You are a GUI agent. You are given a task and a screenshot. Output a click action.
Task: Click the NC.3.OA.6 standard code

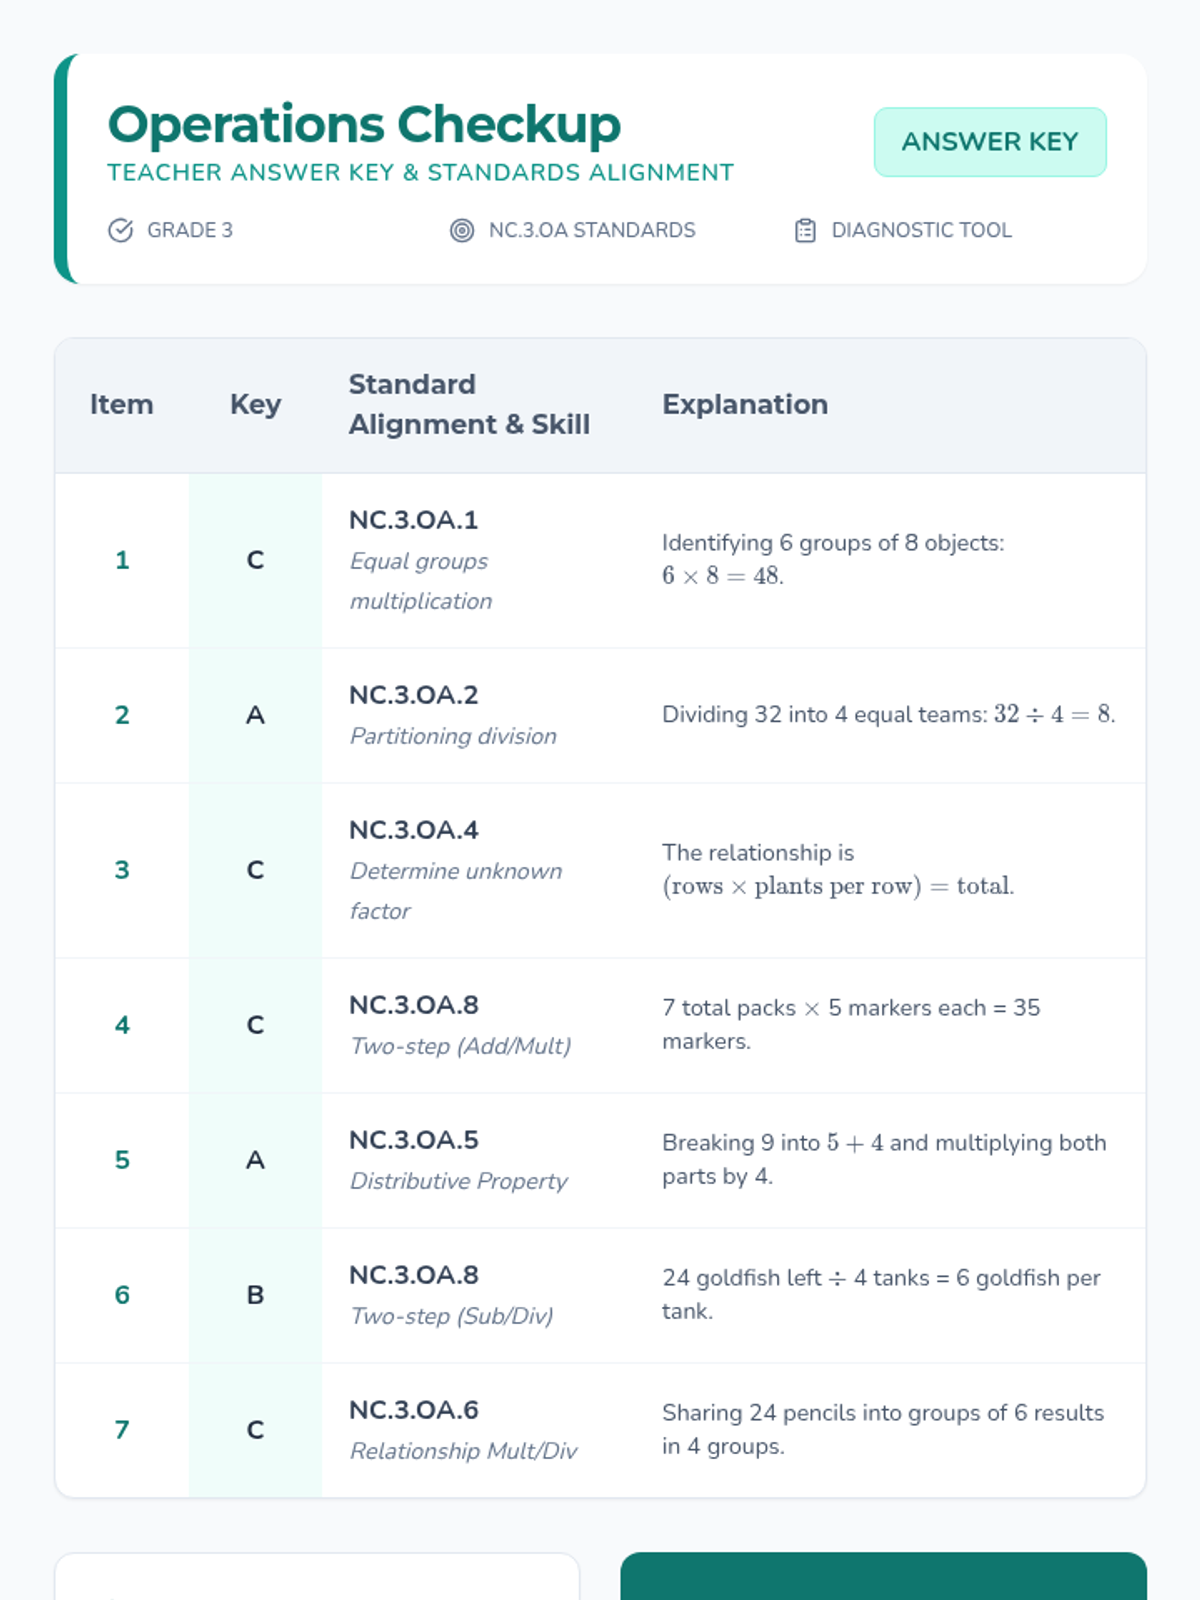pos(413,1410)
